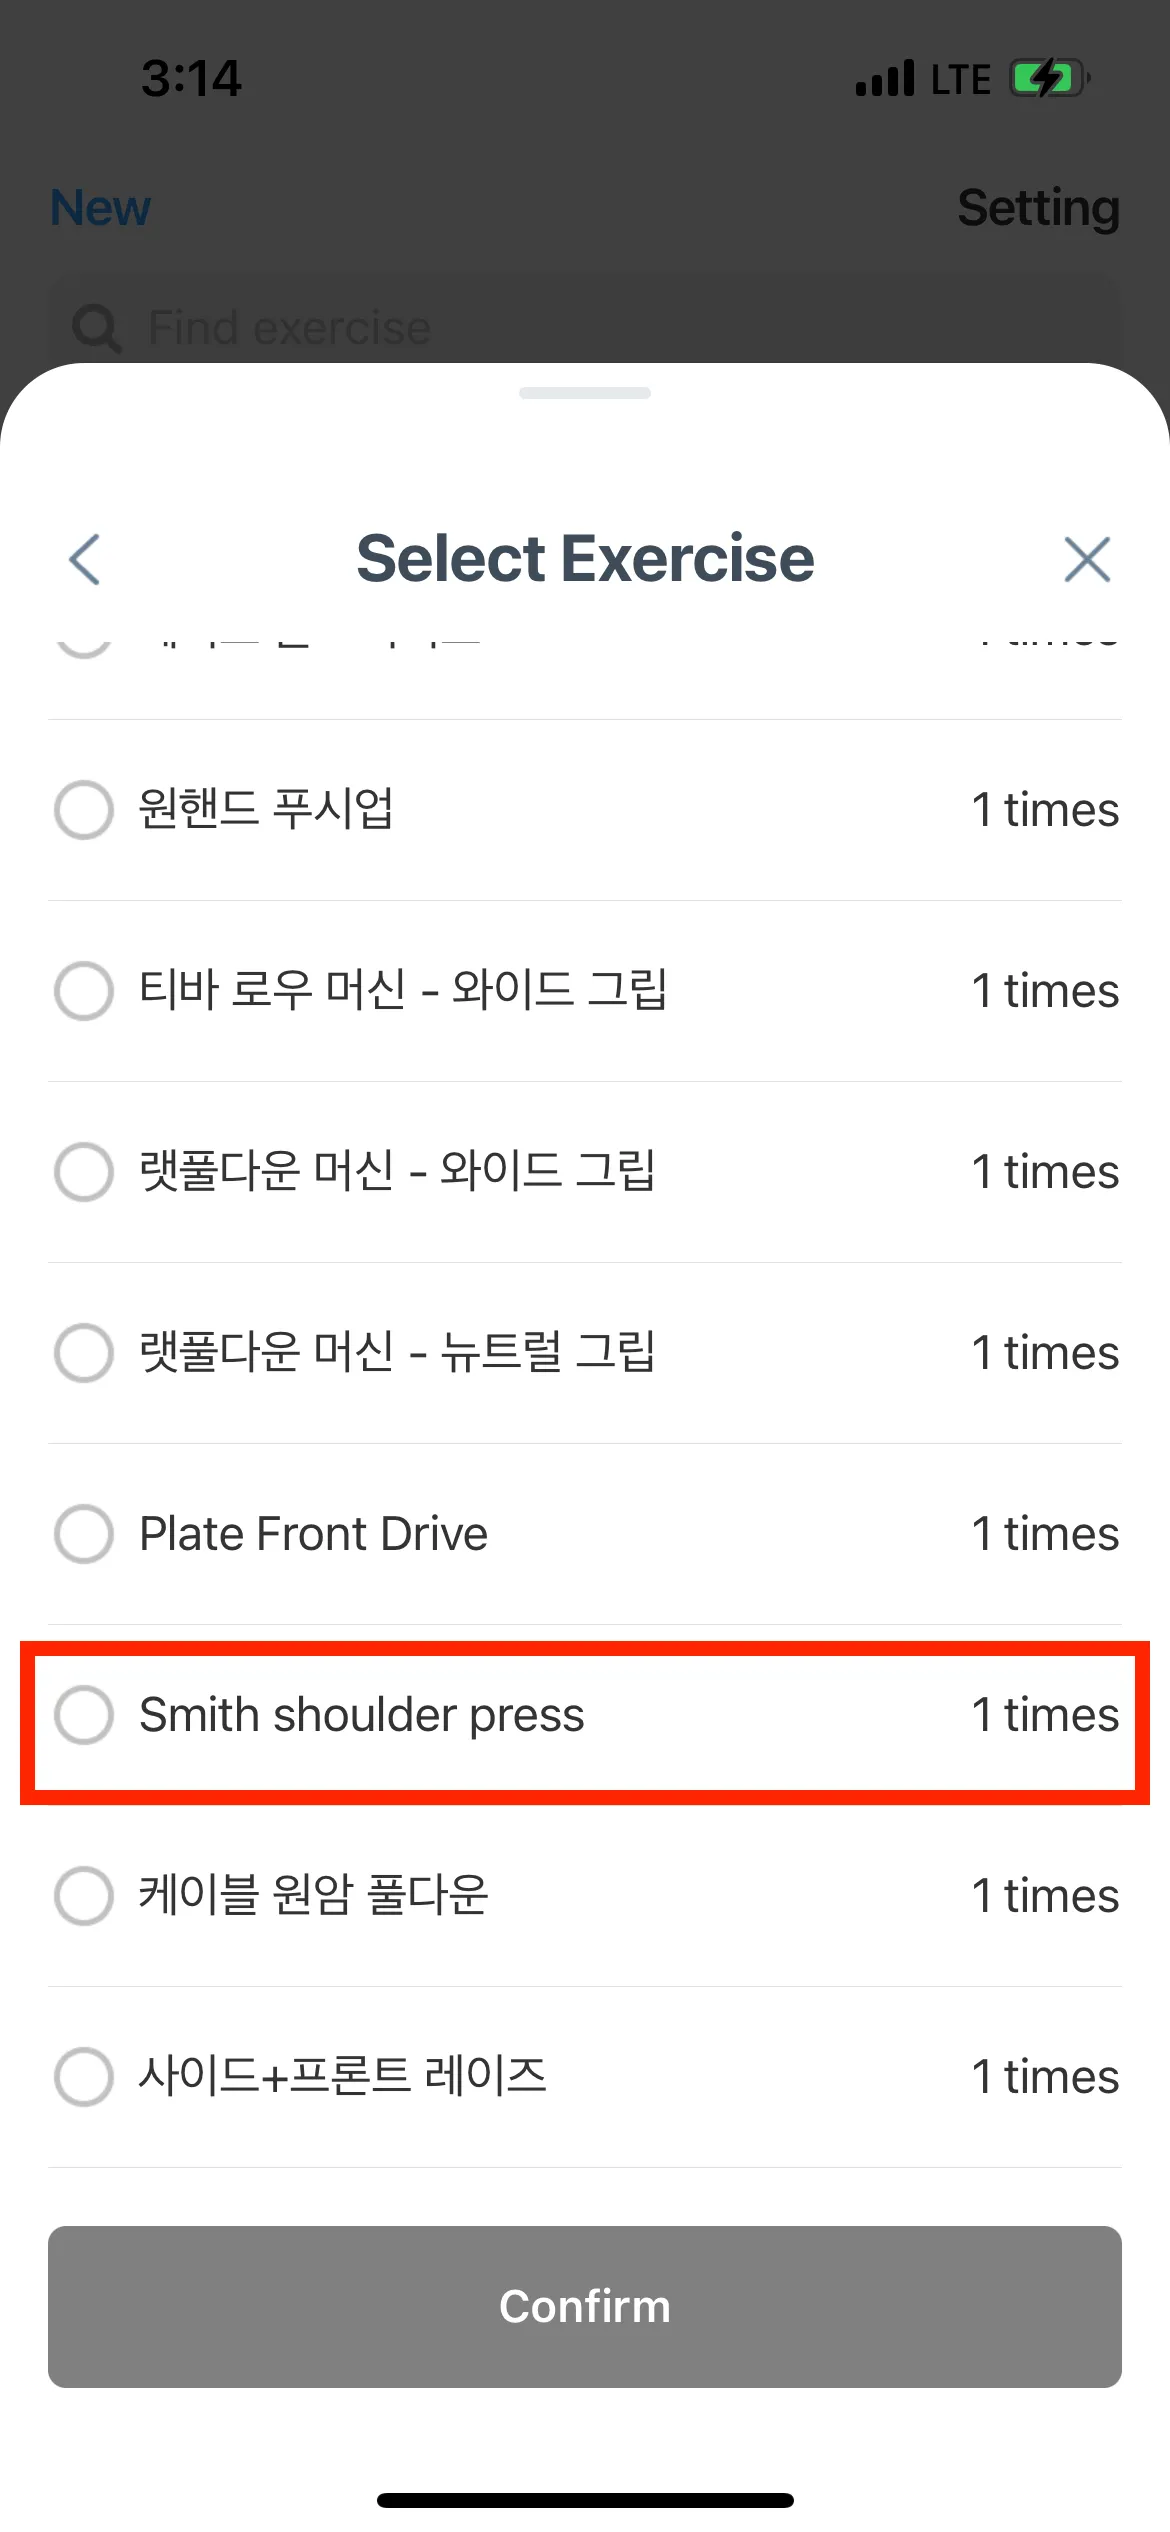Select the 티바 로우 머신 - 와이드 그립 radio
Viewport: 1170px width, 2532px height.
tap(84, 991)
